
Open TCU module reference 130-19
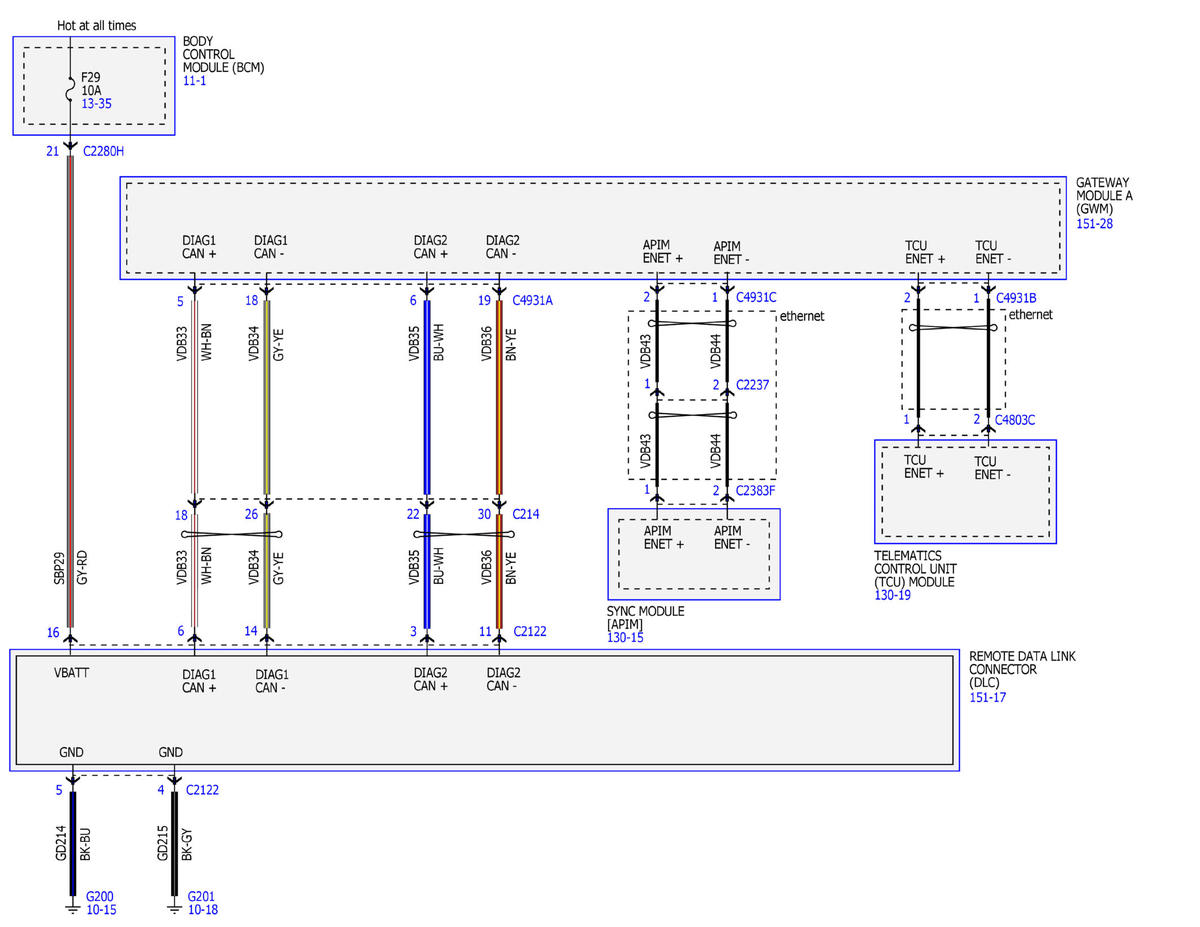tap(894, 594)
